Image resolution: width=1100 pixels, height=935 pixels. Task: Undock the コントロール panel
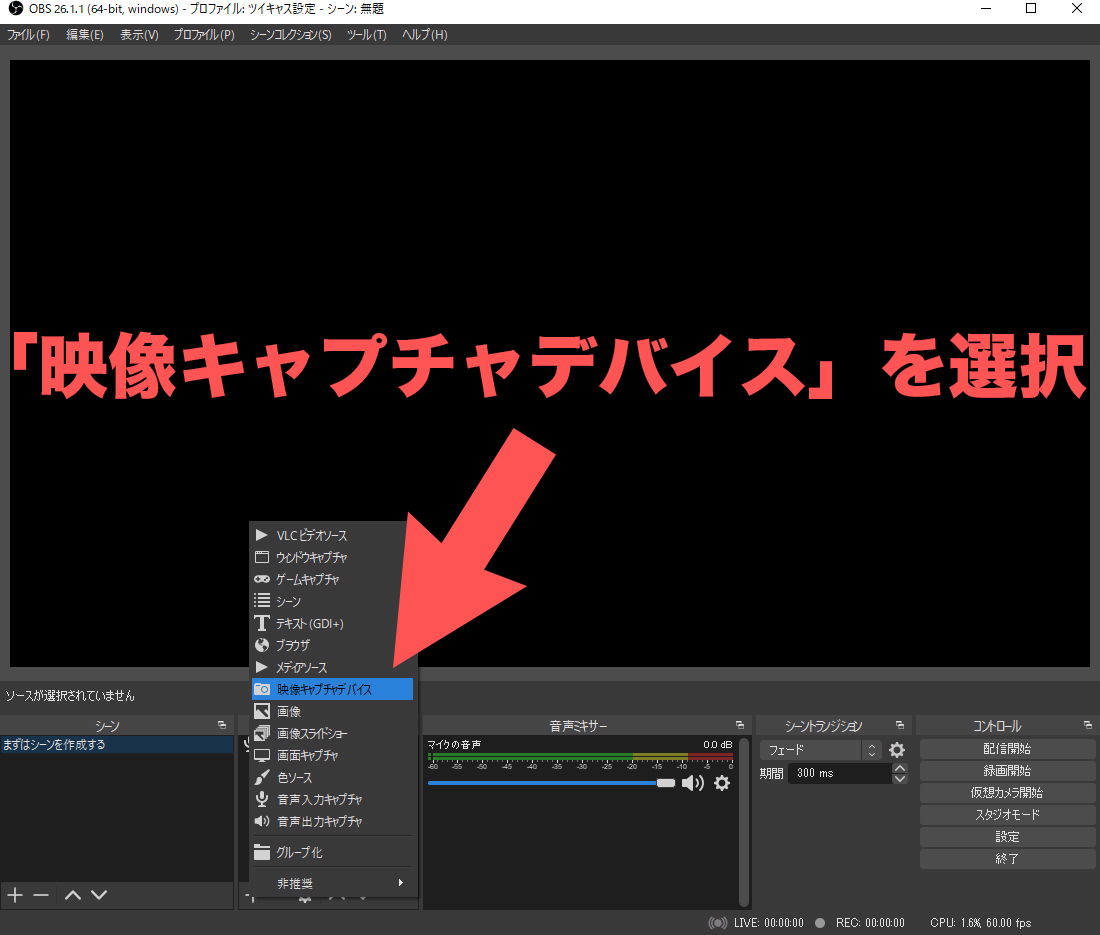point(1087,725)
